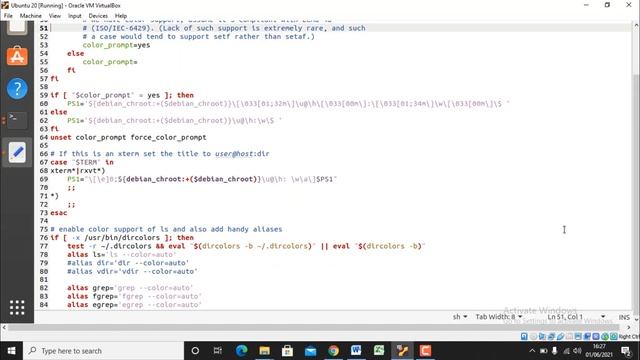
Task: Open the View menu
Action: click(55, 16)
